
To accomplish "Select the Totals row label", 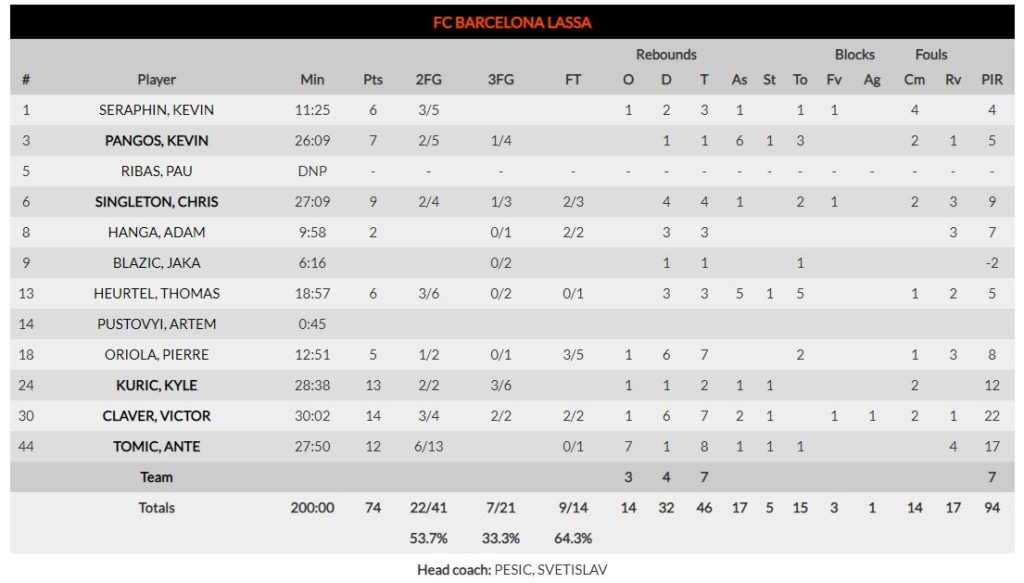I will 156,508.
